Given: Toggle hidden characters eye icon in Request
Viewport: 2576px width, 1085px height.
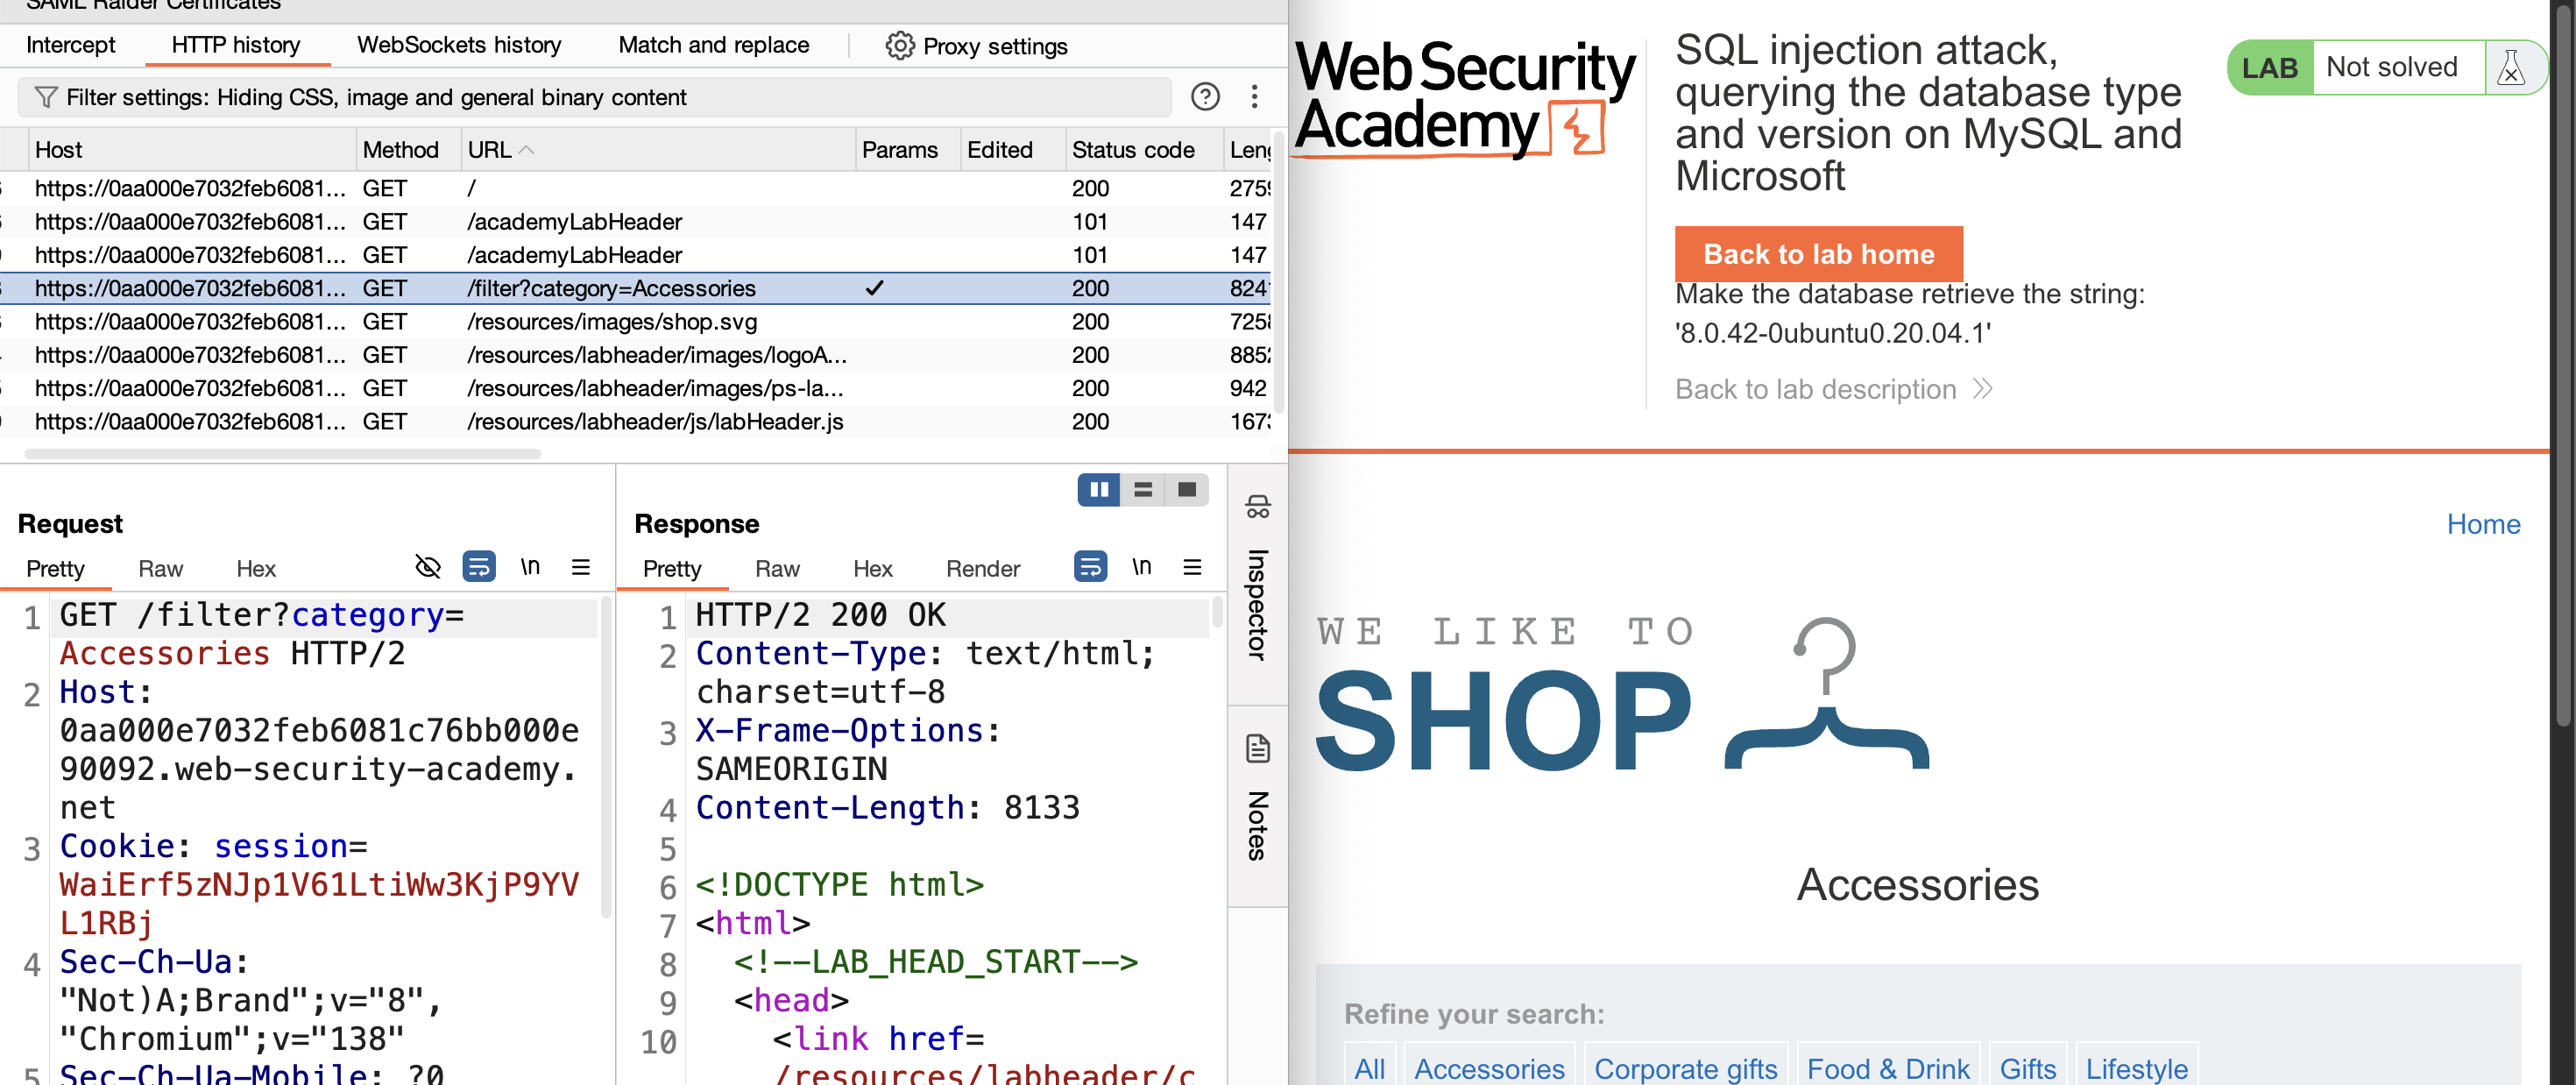Looking at the screenshot, I should [428, 568].
